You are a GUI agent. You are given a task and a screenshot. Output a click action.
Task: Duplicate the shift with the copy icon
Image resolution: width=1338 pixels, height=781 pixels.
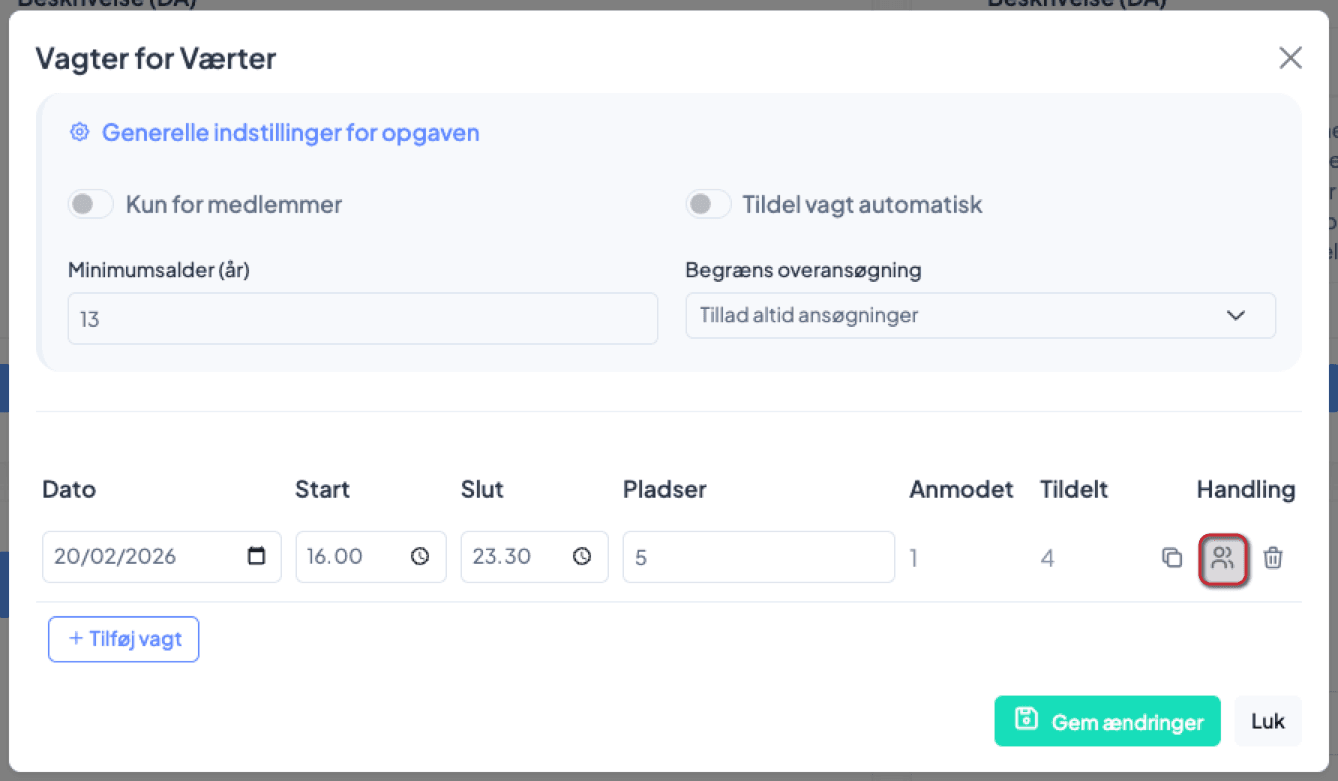tap(1172, 558)
